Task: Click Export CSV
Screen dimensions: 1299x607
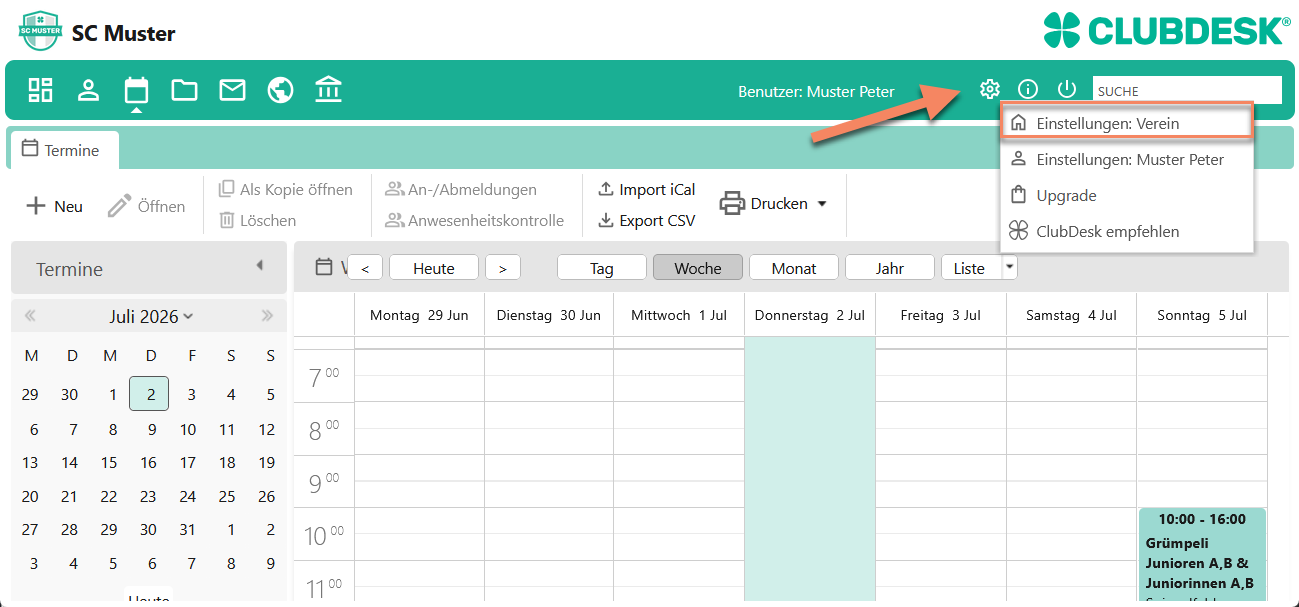Action: [x=646, y=220]
